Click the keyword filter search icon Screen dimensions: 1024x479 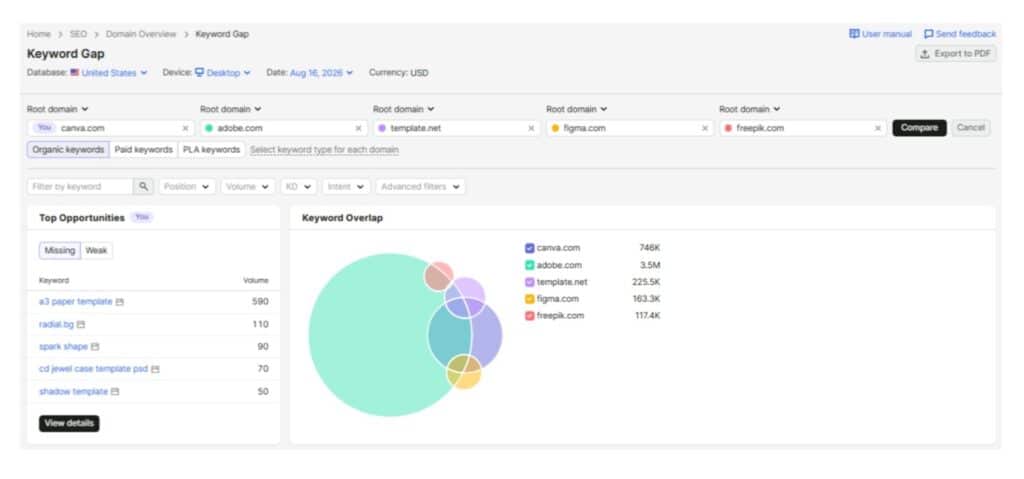(x=144, y=187)
